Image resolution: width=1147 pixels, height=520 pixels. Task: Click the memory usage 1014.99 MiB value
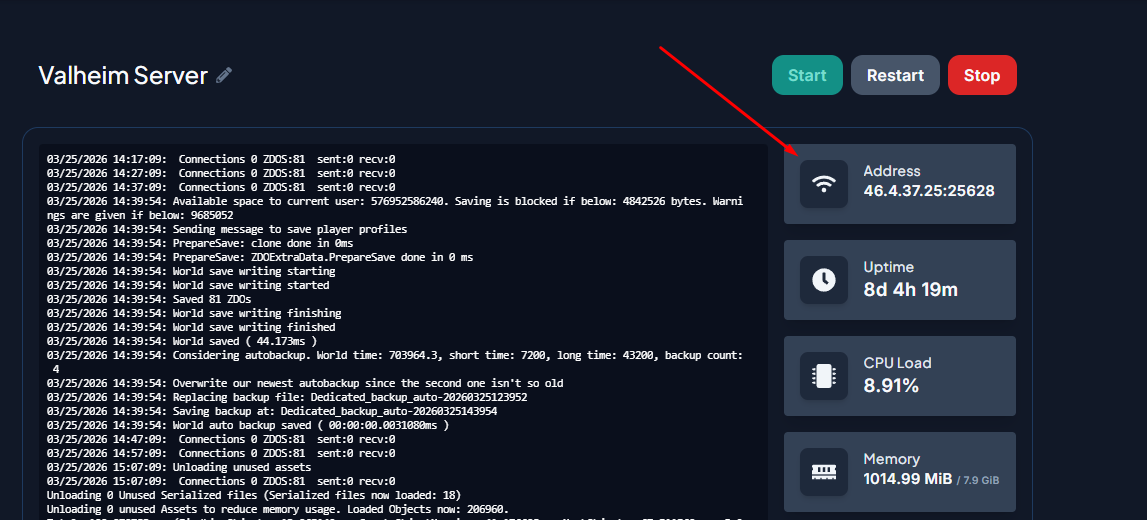coord(907,479)
